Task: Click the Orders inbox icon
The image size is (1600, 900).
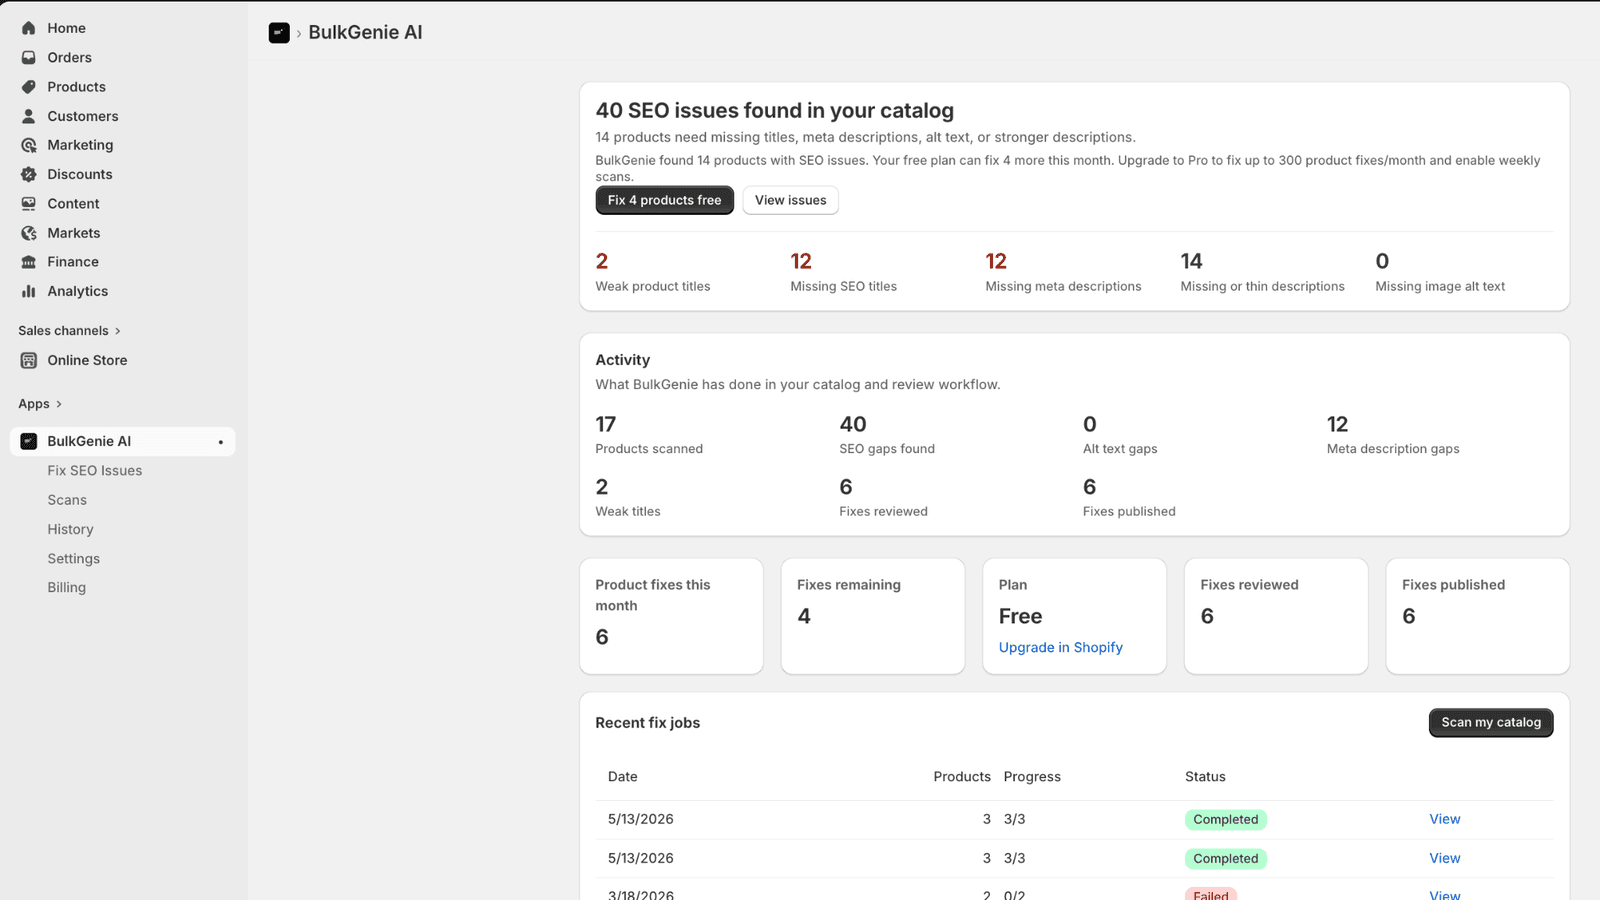Action: tap(29, 57)
